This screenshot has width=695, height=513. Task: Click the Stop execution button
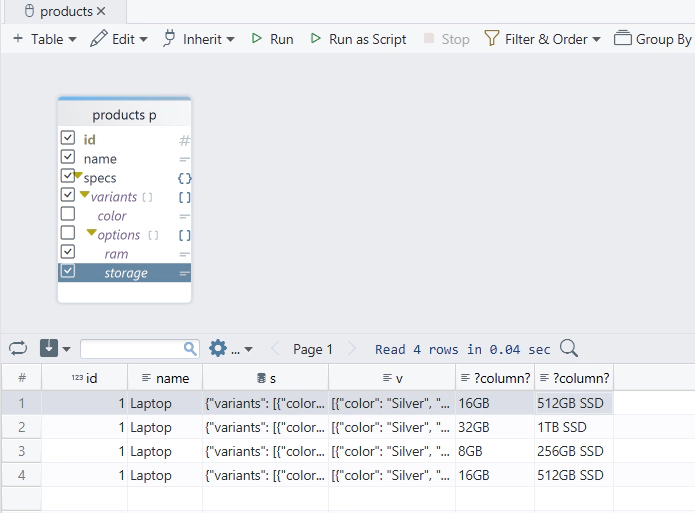(446, 39)
